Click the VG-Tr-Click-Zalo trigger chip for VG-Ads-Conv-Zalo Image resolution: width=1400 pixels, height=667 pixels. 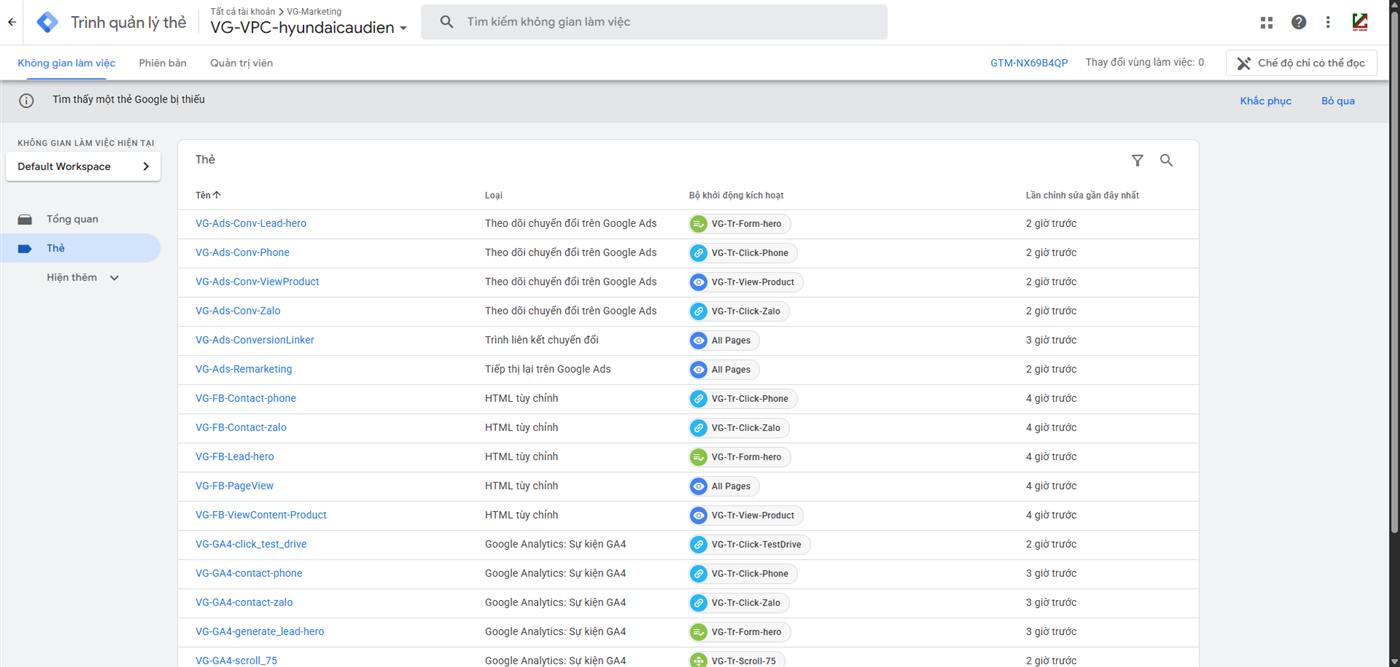click(x=739, y=311)
